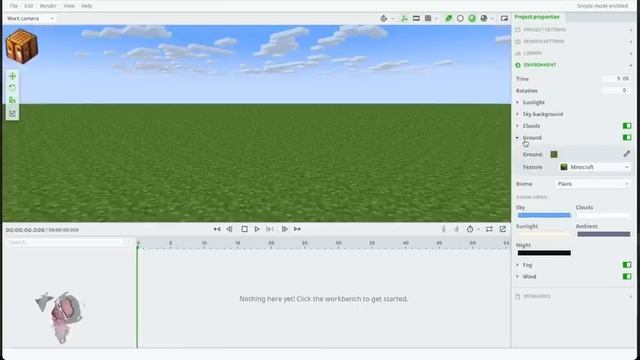
Task: Open the Biome Plains dropdown
Action: [593, 184]
